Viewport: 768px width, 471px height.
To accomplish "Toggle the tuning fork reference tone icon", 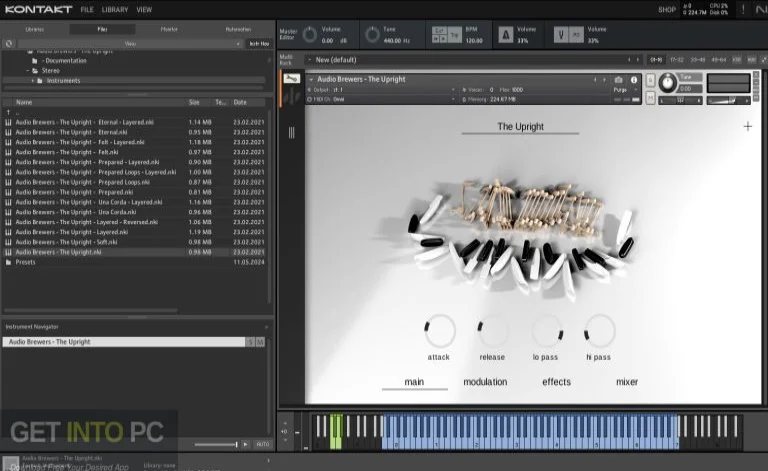I will tap(561, 35).
